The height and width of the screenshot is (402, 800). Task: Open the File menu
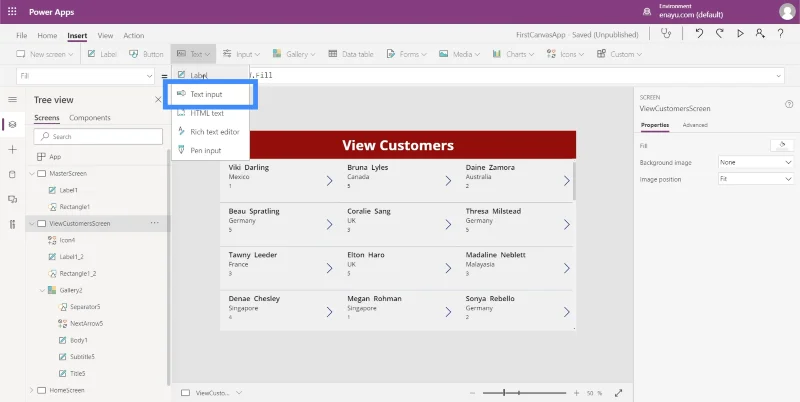(x=21, y=35)
